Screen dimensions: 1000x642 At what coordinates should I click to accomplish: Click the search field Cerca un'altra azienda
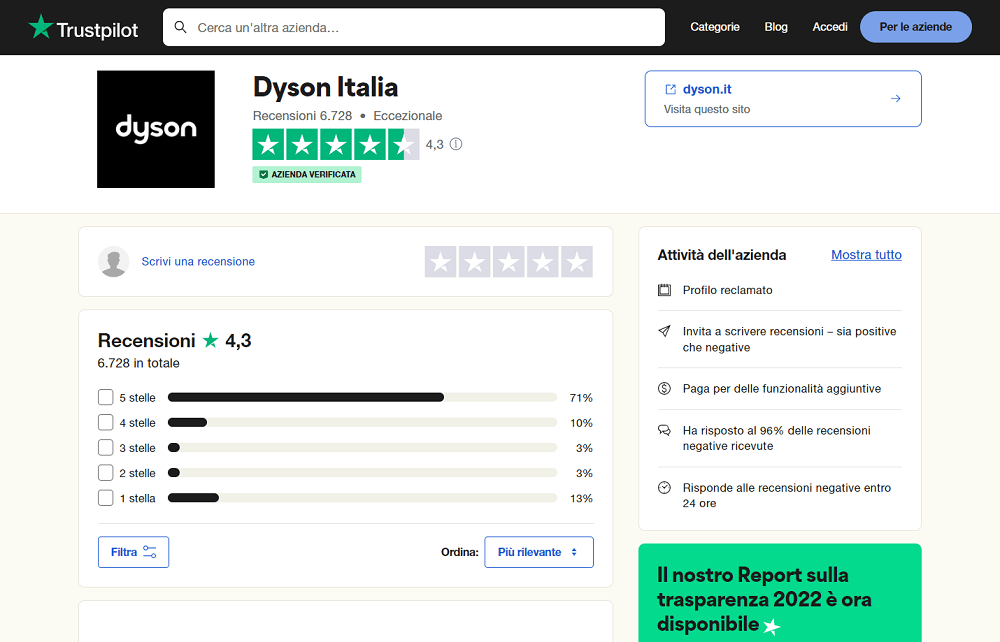click(414, 27)
